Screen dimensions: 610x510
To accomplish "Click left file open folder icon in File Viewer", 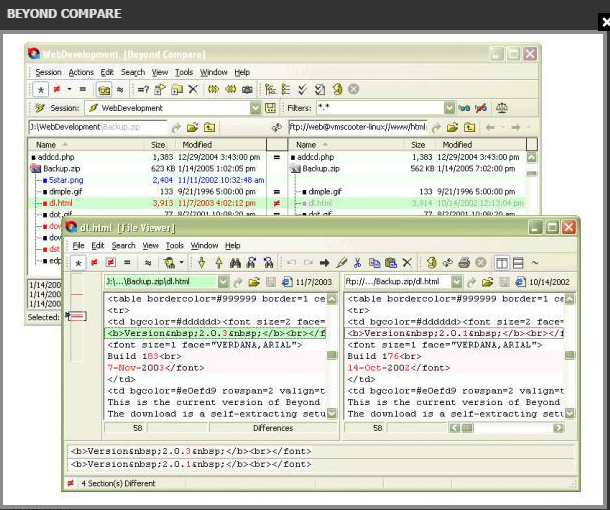I will click(x=254, y=282).
